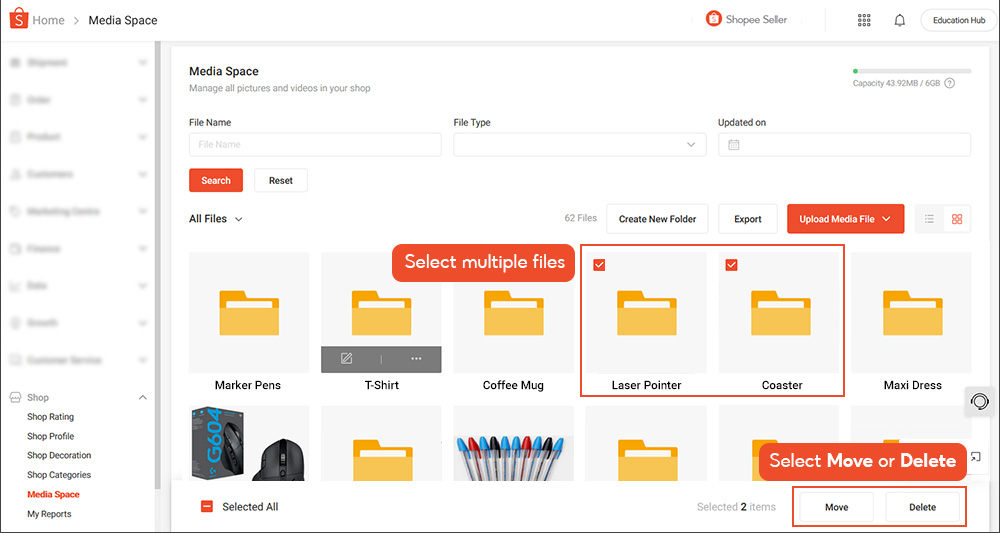Open the Maxi Dress folder
This screenshot has width=1000, height=533.
pyautogui.click(x=912, y=312)
